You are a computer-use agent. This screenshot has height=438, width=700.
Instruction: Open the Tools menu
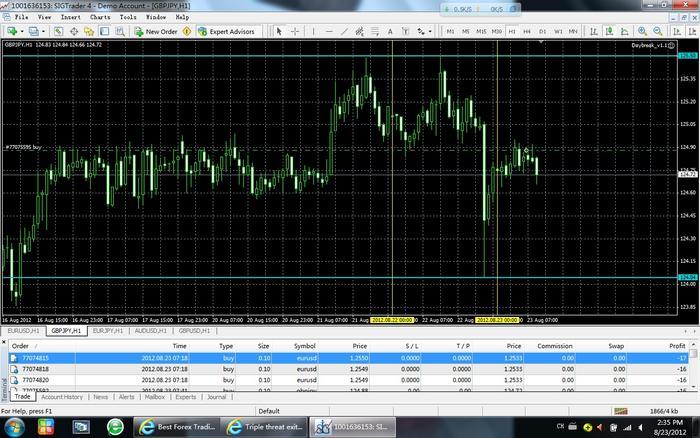(x=128, y=17)
